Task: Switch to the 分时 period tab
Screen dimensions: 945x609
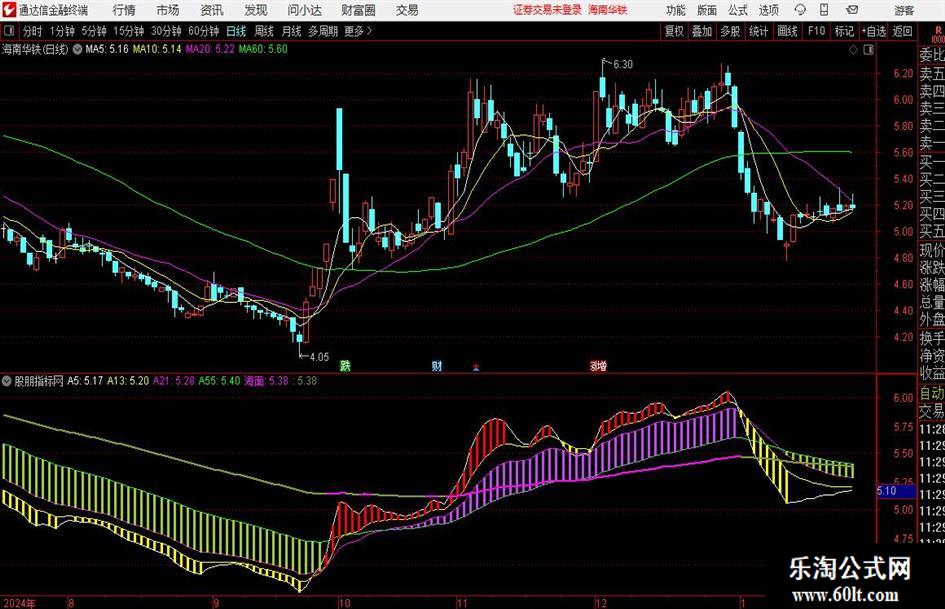Action: click(x=32, y=31)
